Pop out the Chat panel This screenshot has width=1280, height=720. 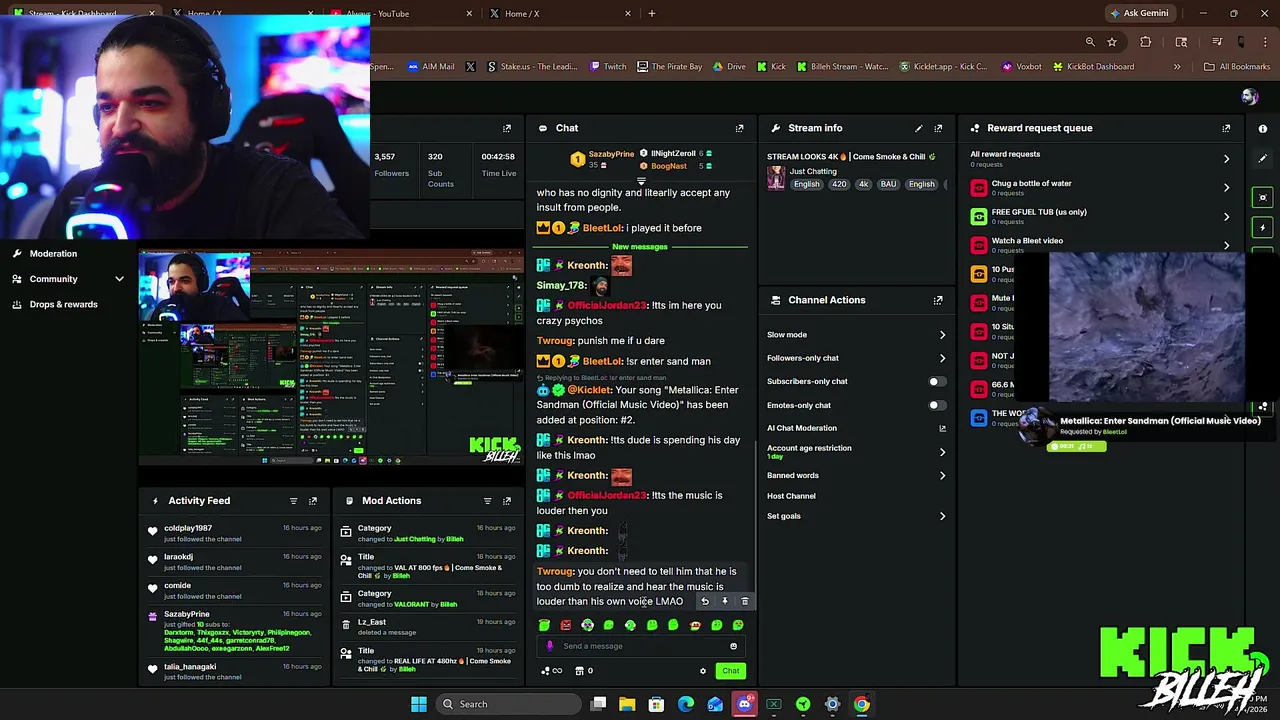click(739, 128)
